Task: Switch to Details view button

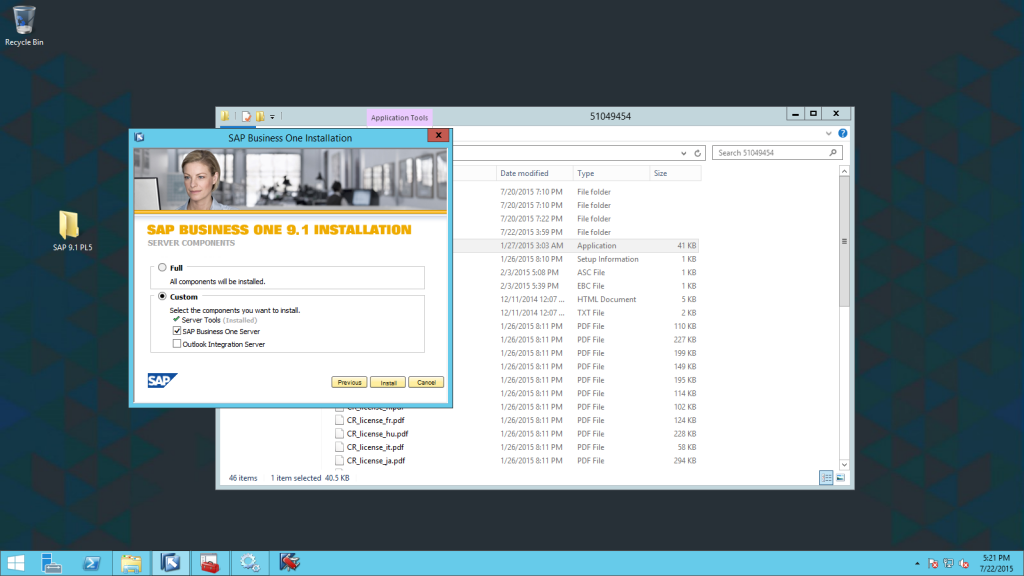Action: (826, 478)
